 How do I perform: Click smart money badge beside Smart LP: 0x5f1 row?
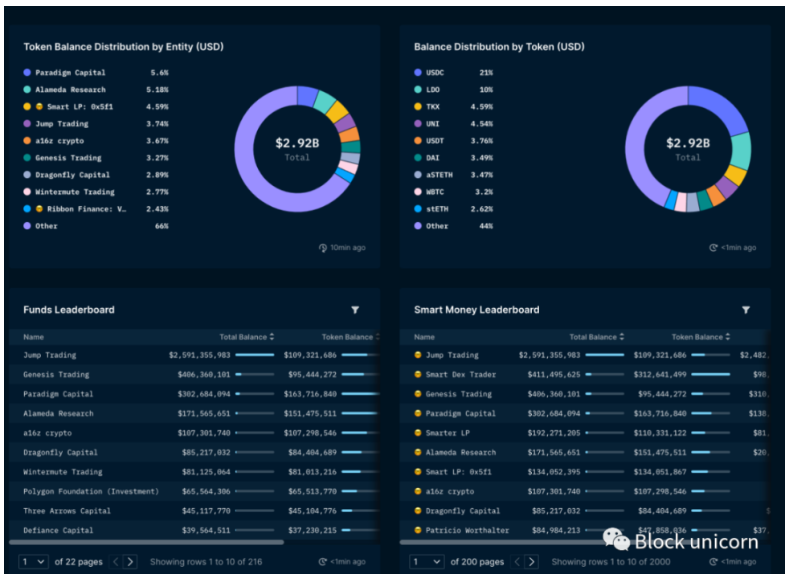pyautogui.click(x=418, y=472)
